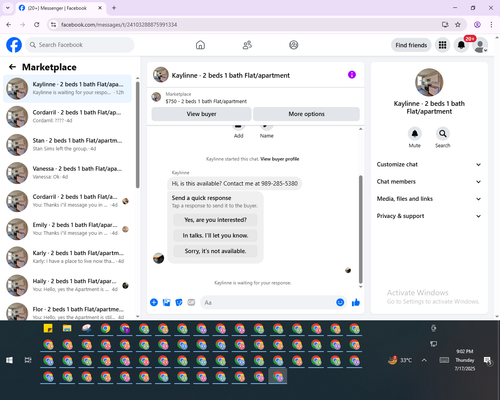Go back using the Marketplace back arrow
Screen dimensions: 500x400
pos(12,67)
